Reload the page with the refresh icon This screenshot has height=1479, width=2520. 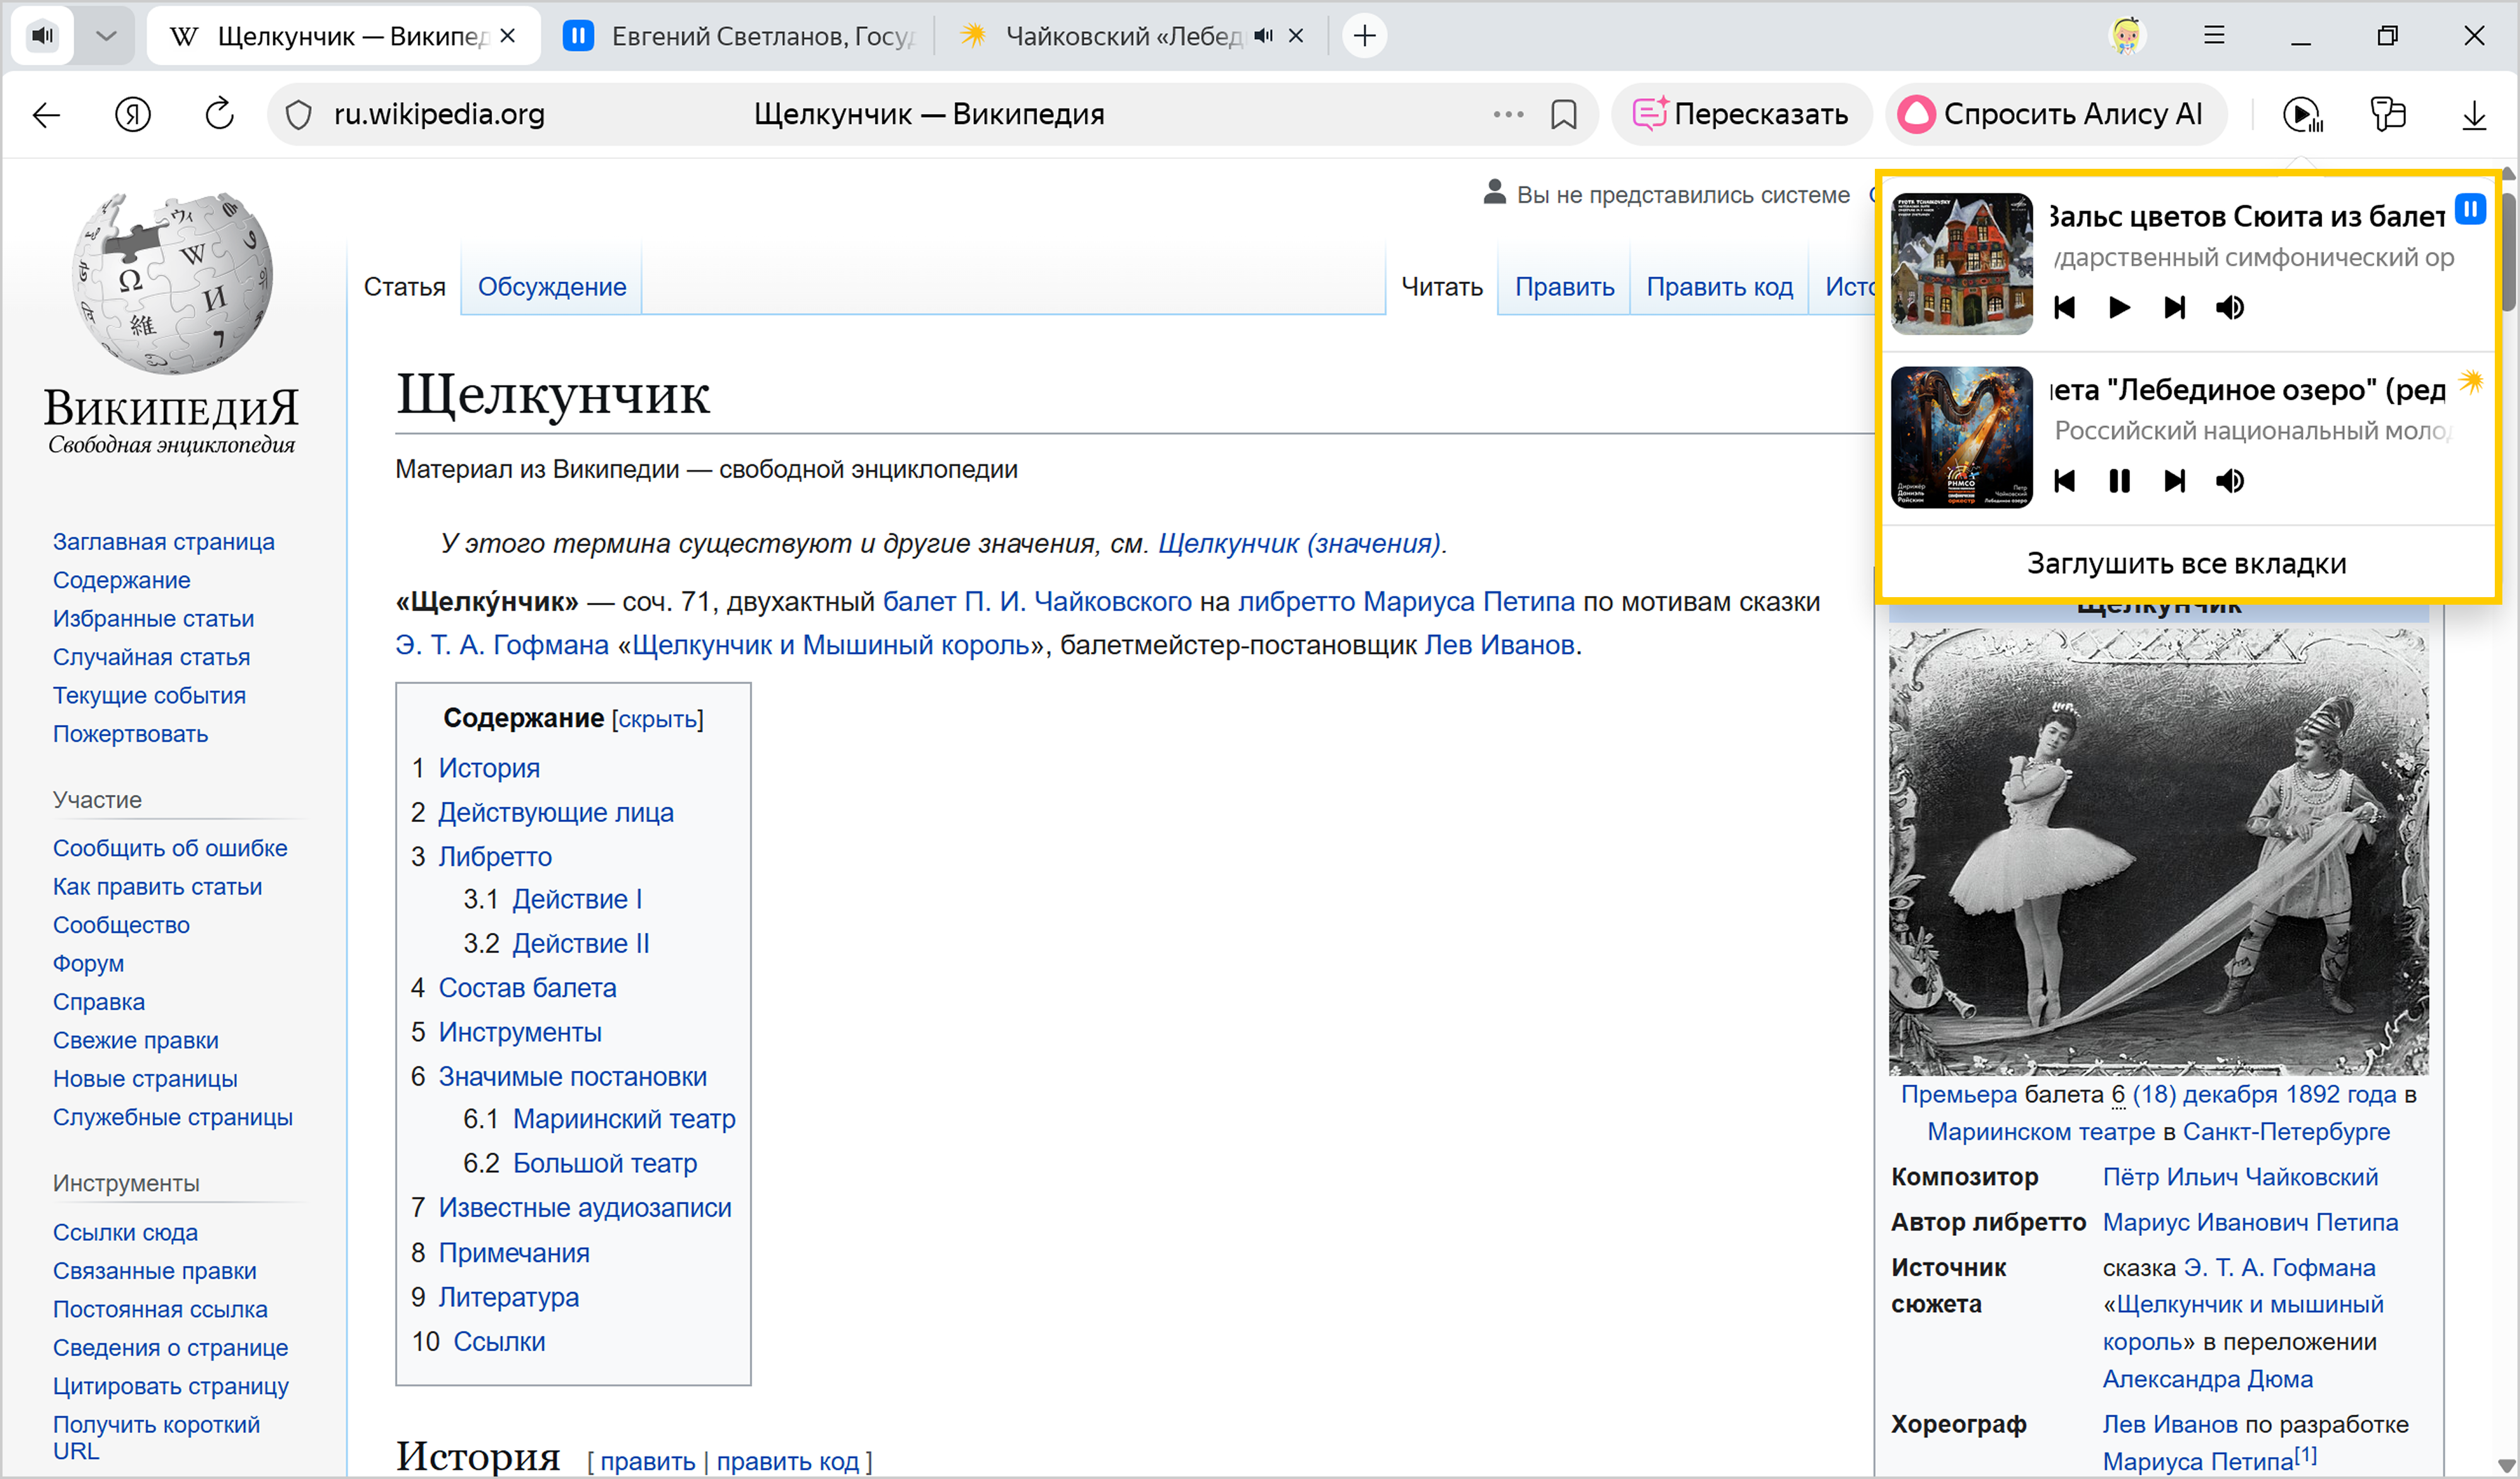tap(219, 115)
